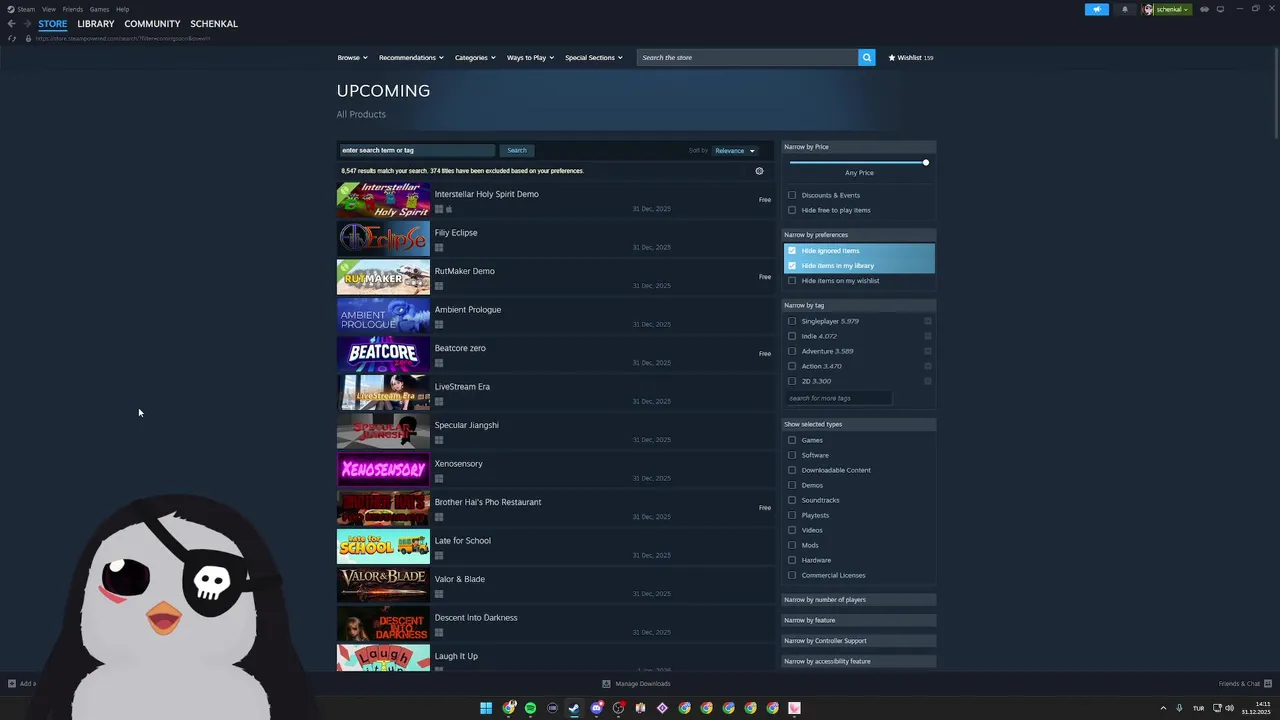Expand Narrow by number of players
The height and width of the screenshot is (720, 1280).
coord(859,600)
